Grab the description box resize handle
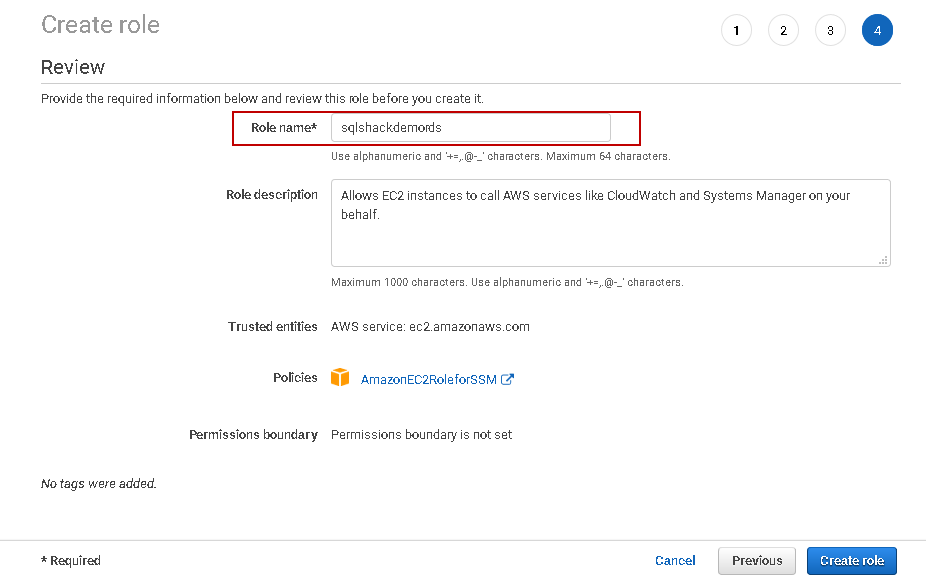 click(883, 260)
